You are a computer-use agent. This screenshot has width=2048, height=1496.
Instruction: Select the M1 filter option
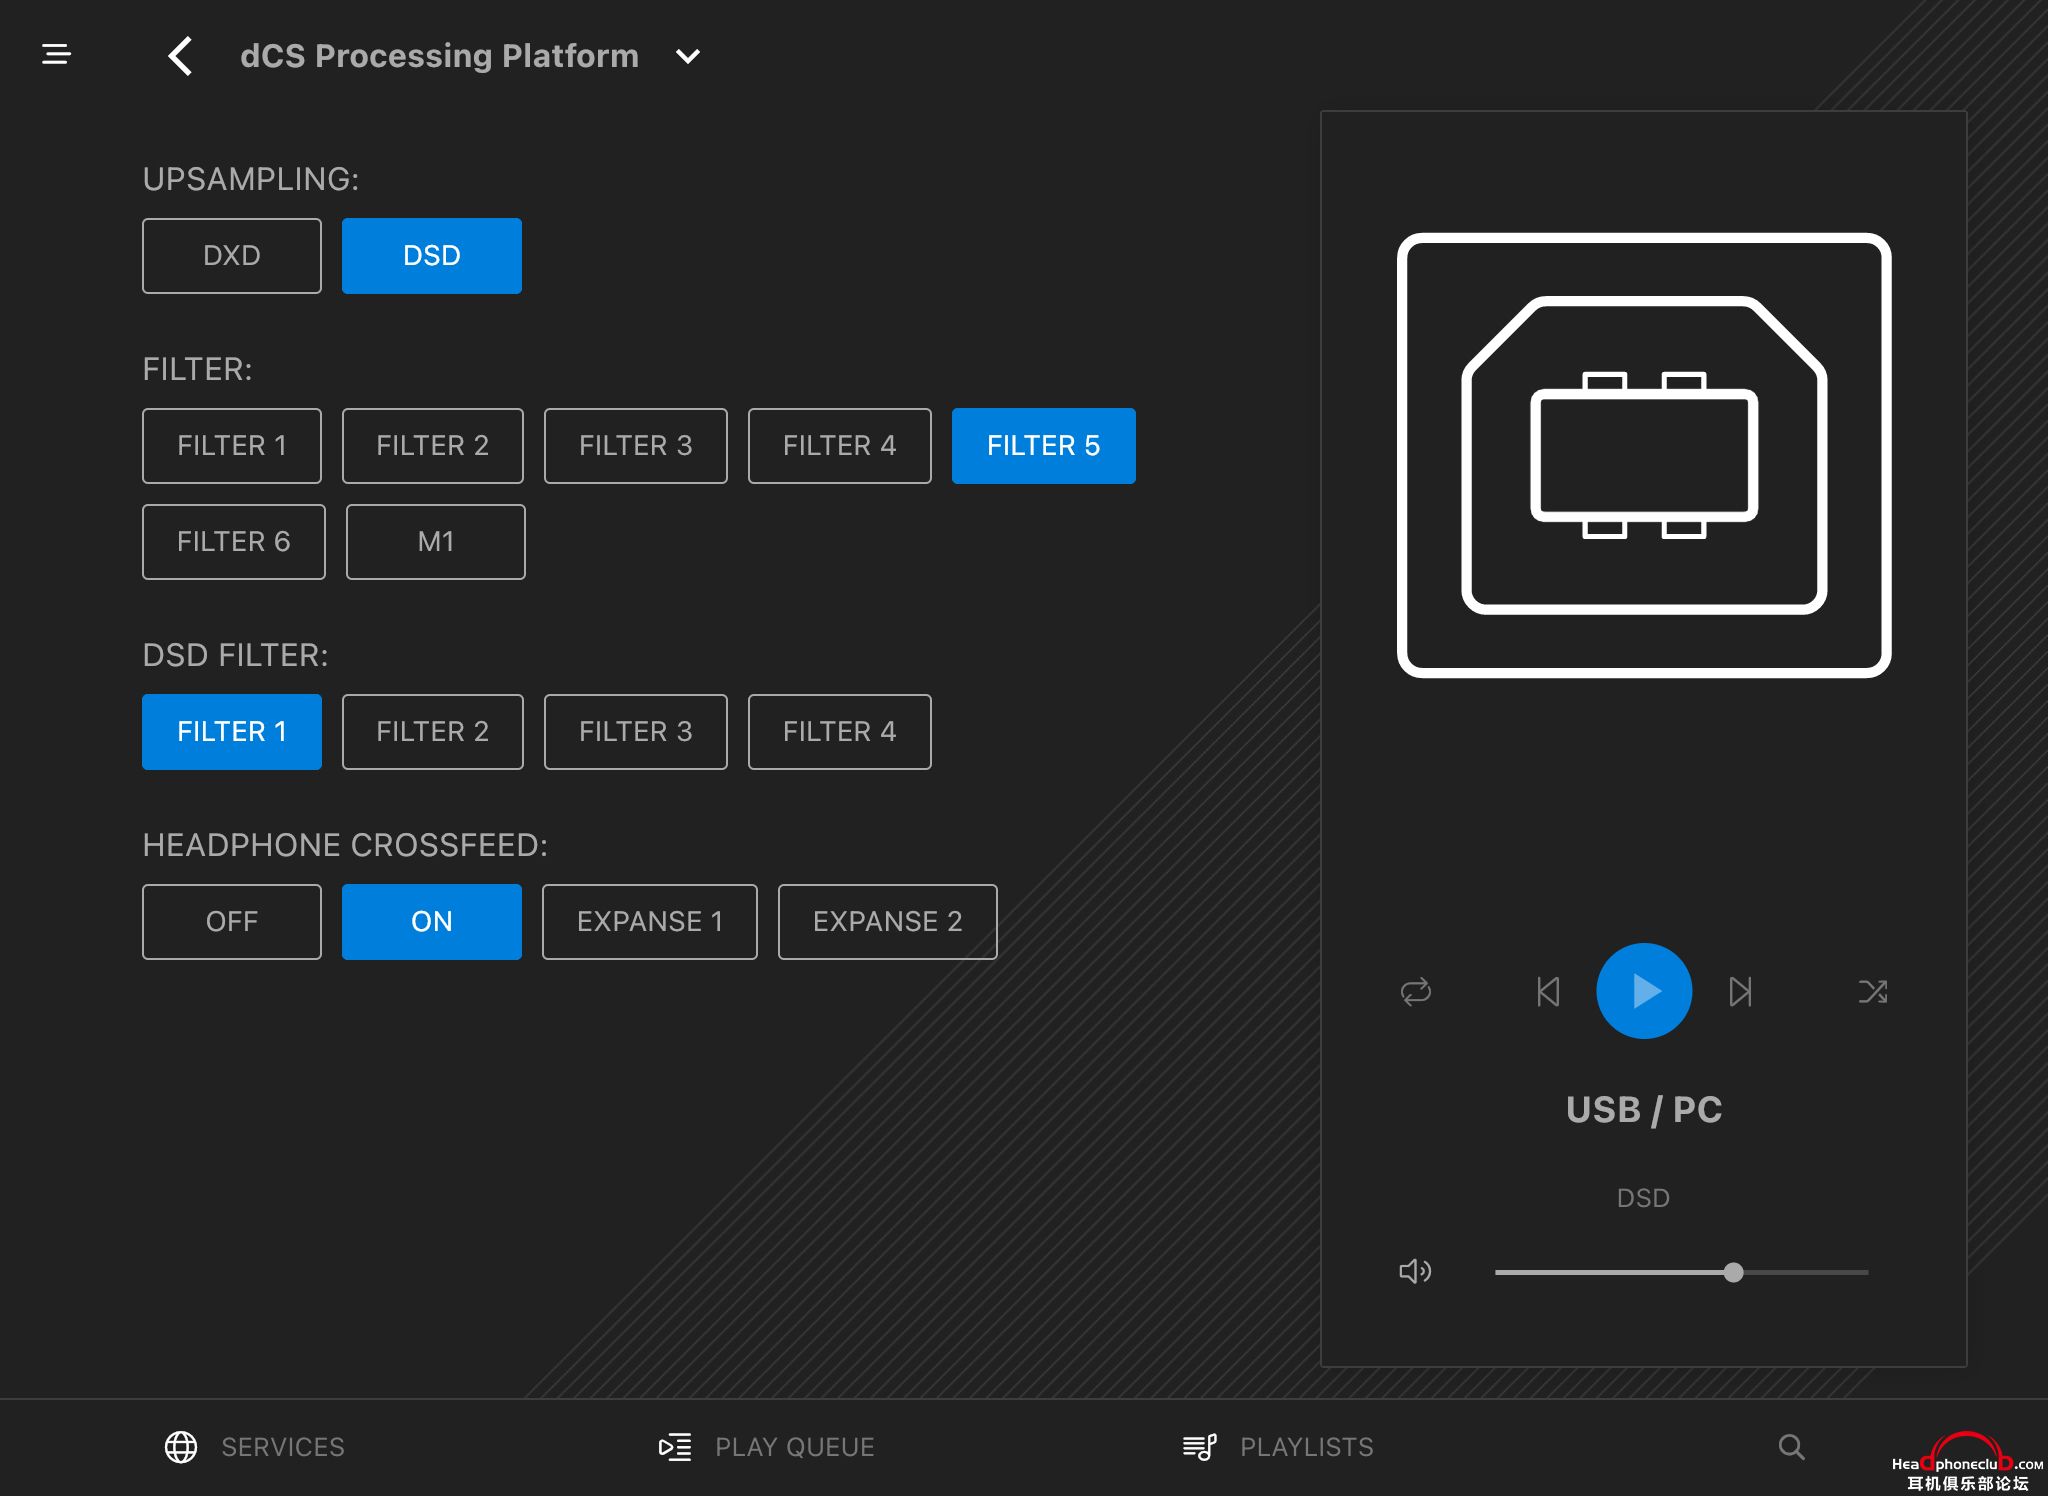click(x=436, y=542)
